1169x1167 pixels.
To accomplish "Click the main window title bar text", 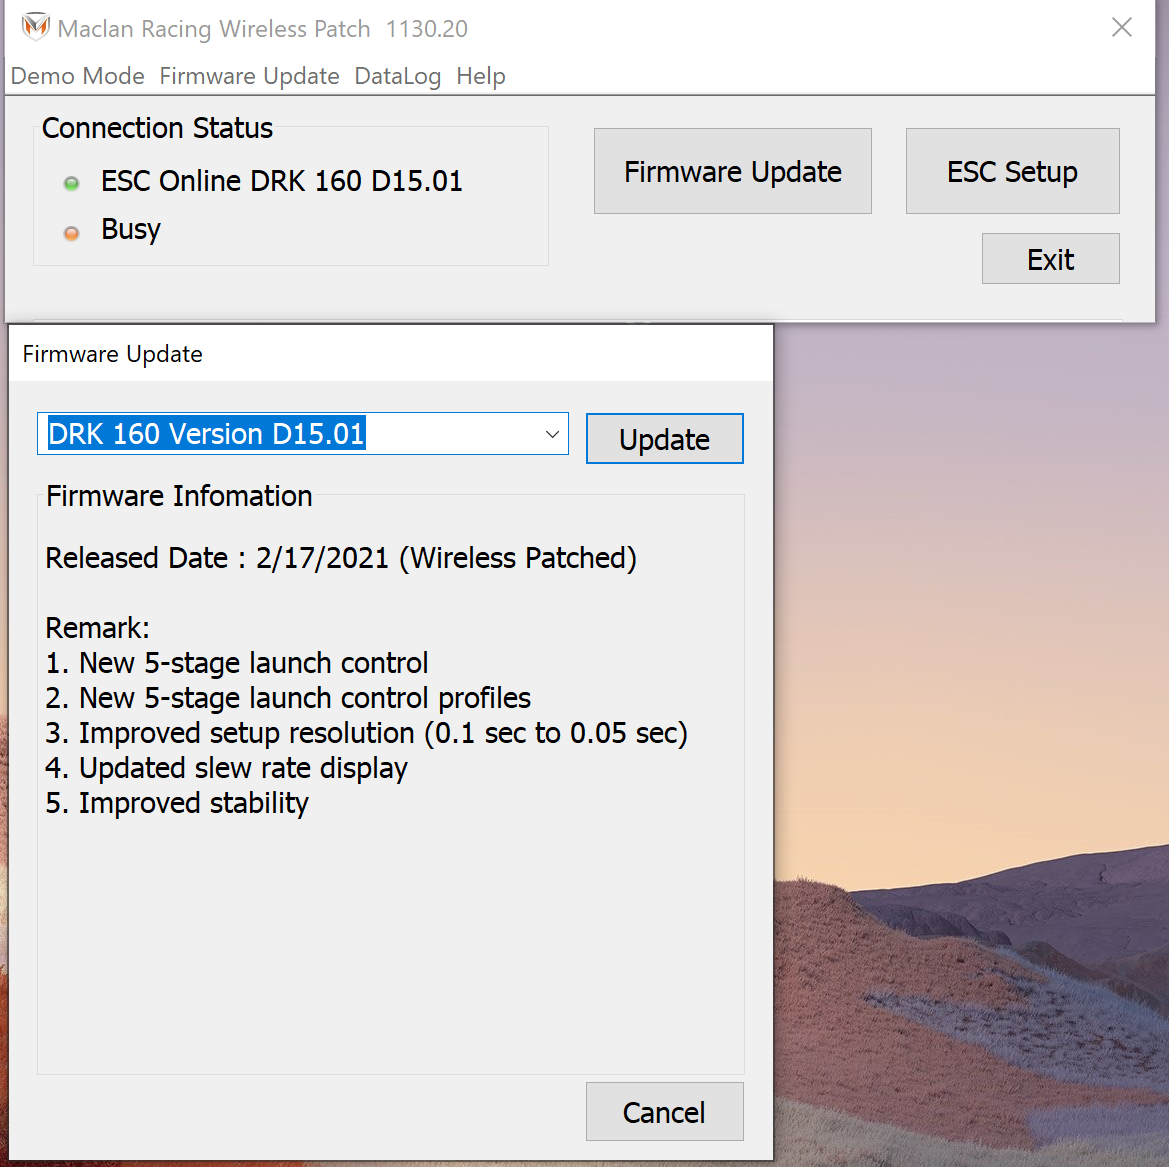I will (262, 28).
